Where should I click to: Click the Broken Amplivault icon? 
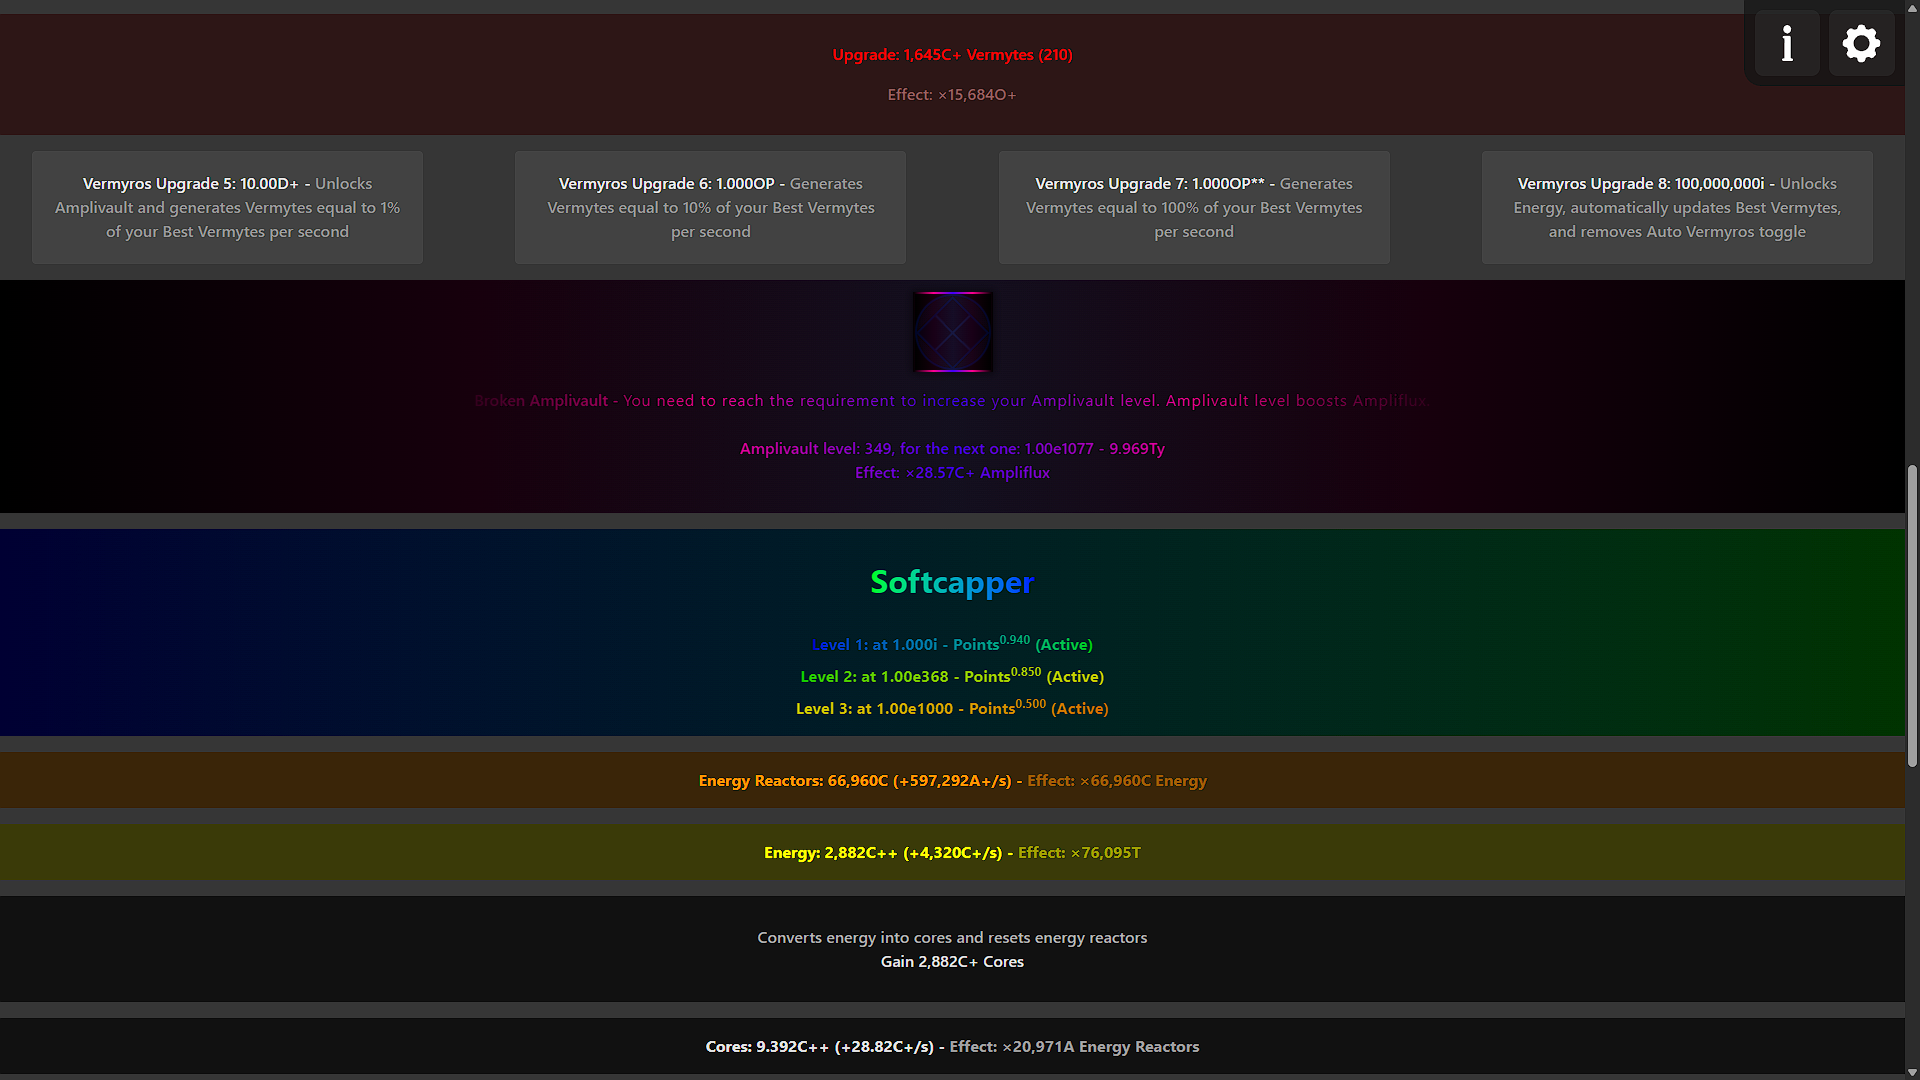[952, 332]
